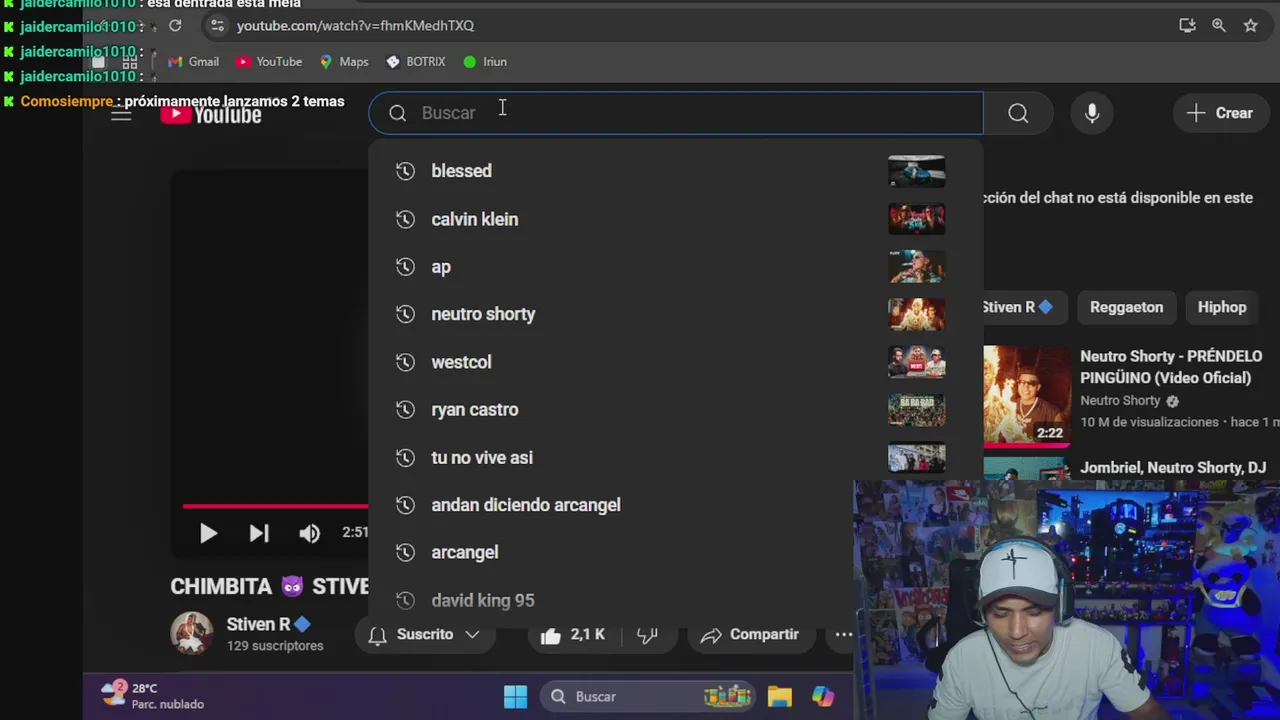Open the apps grid icon in bookmarks bar
The height and width of the screenshot is (720, 1280).
click(130, 62)
